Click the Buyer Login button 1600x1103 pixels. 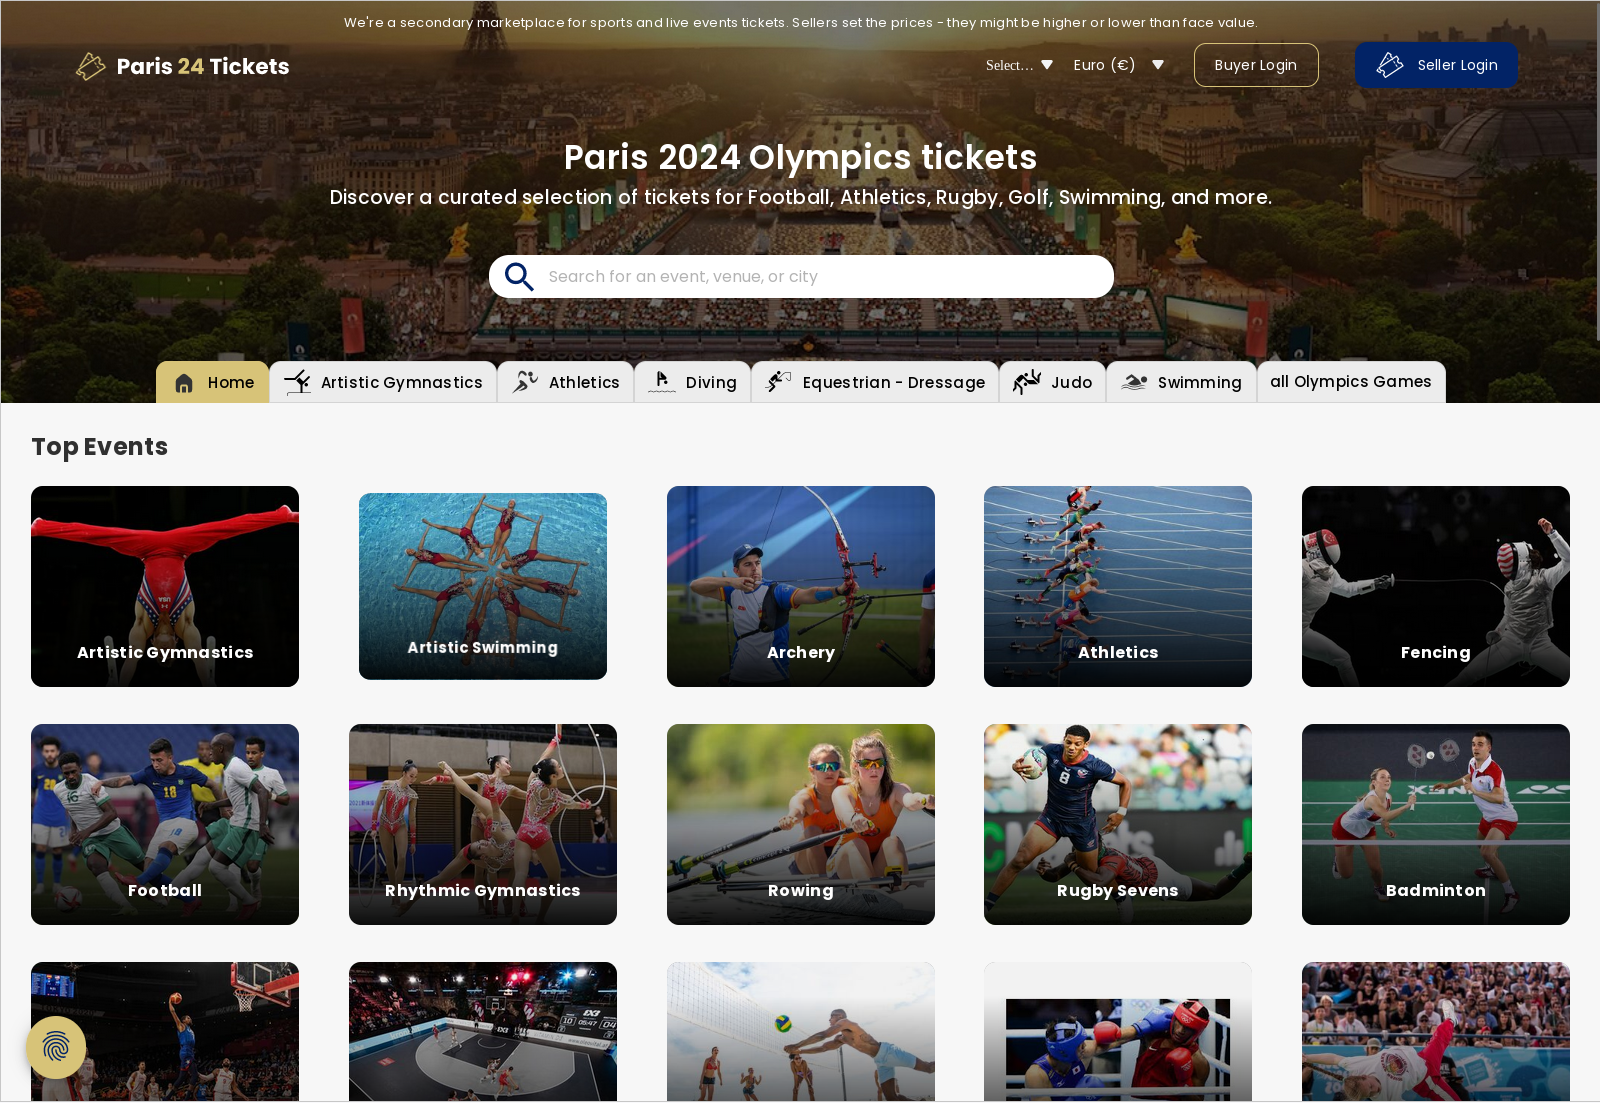(1256, 65)
